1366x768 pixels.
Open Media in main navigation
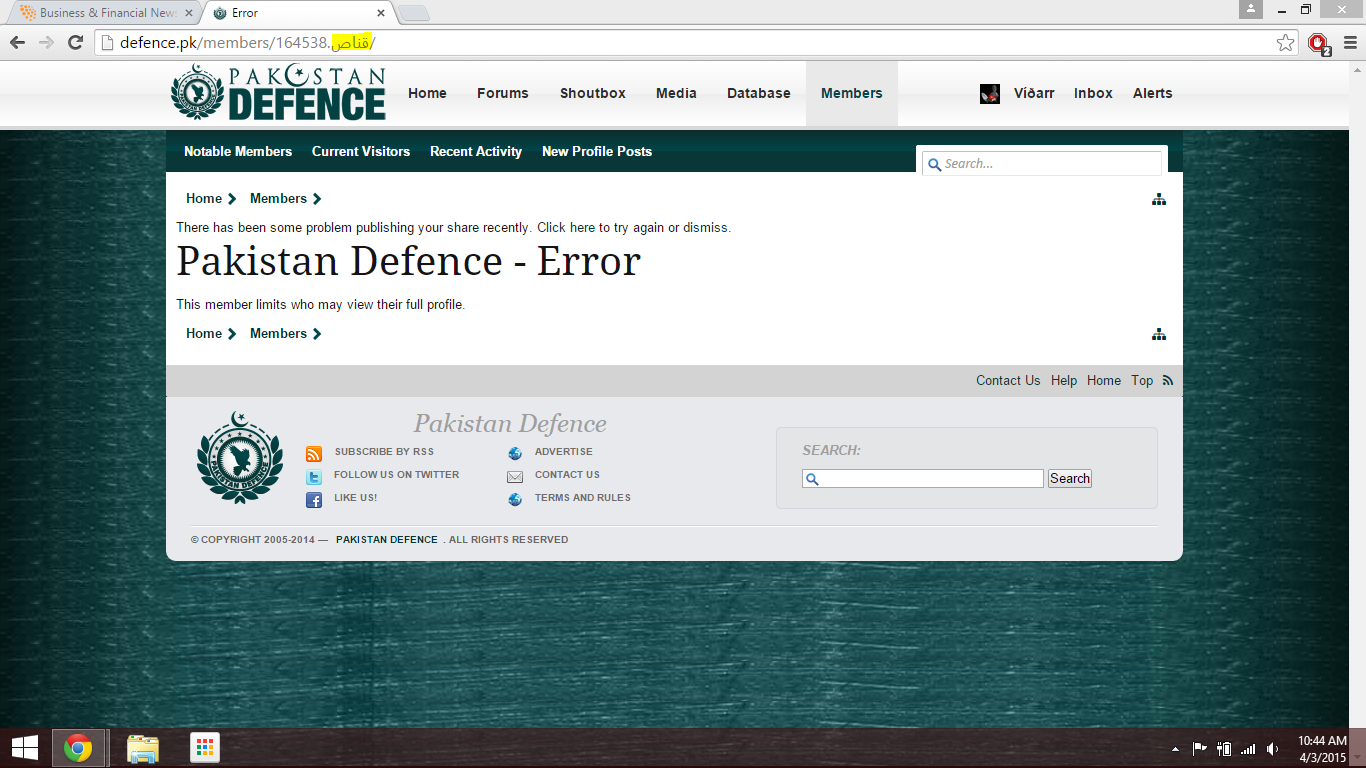(x=676, y=93)
